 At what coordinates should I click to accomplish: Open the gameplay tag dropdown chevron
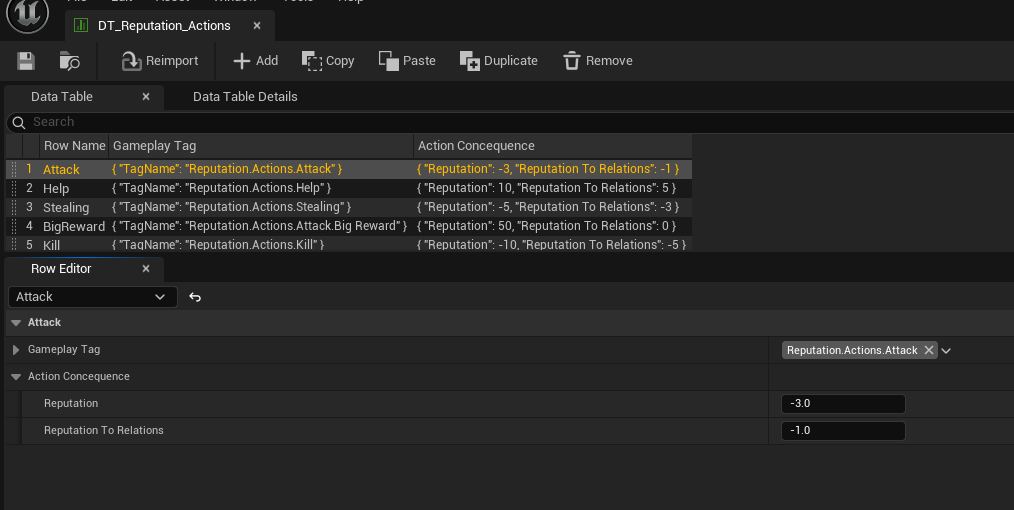pyautogui.click(x=946, y=351)
